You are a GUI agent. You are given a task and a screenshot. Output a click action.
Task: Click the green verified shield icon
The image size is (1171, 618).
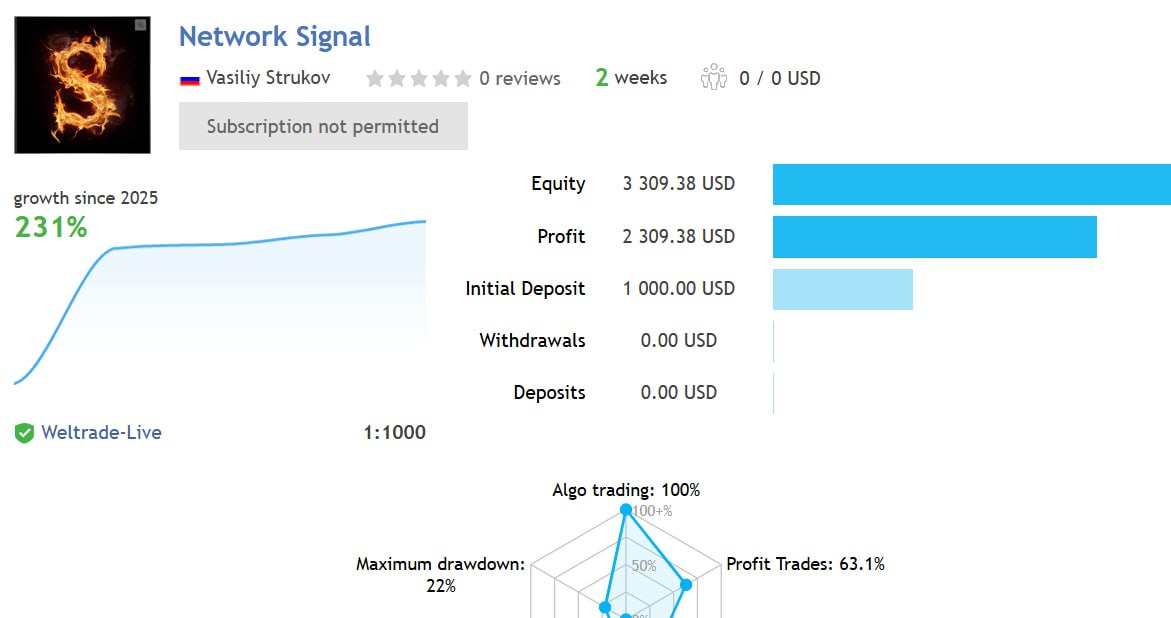[x=24, y=433]
